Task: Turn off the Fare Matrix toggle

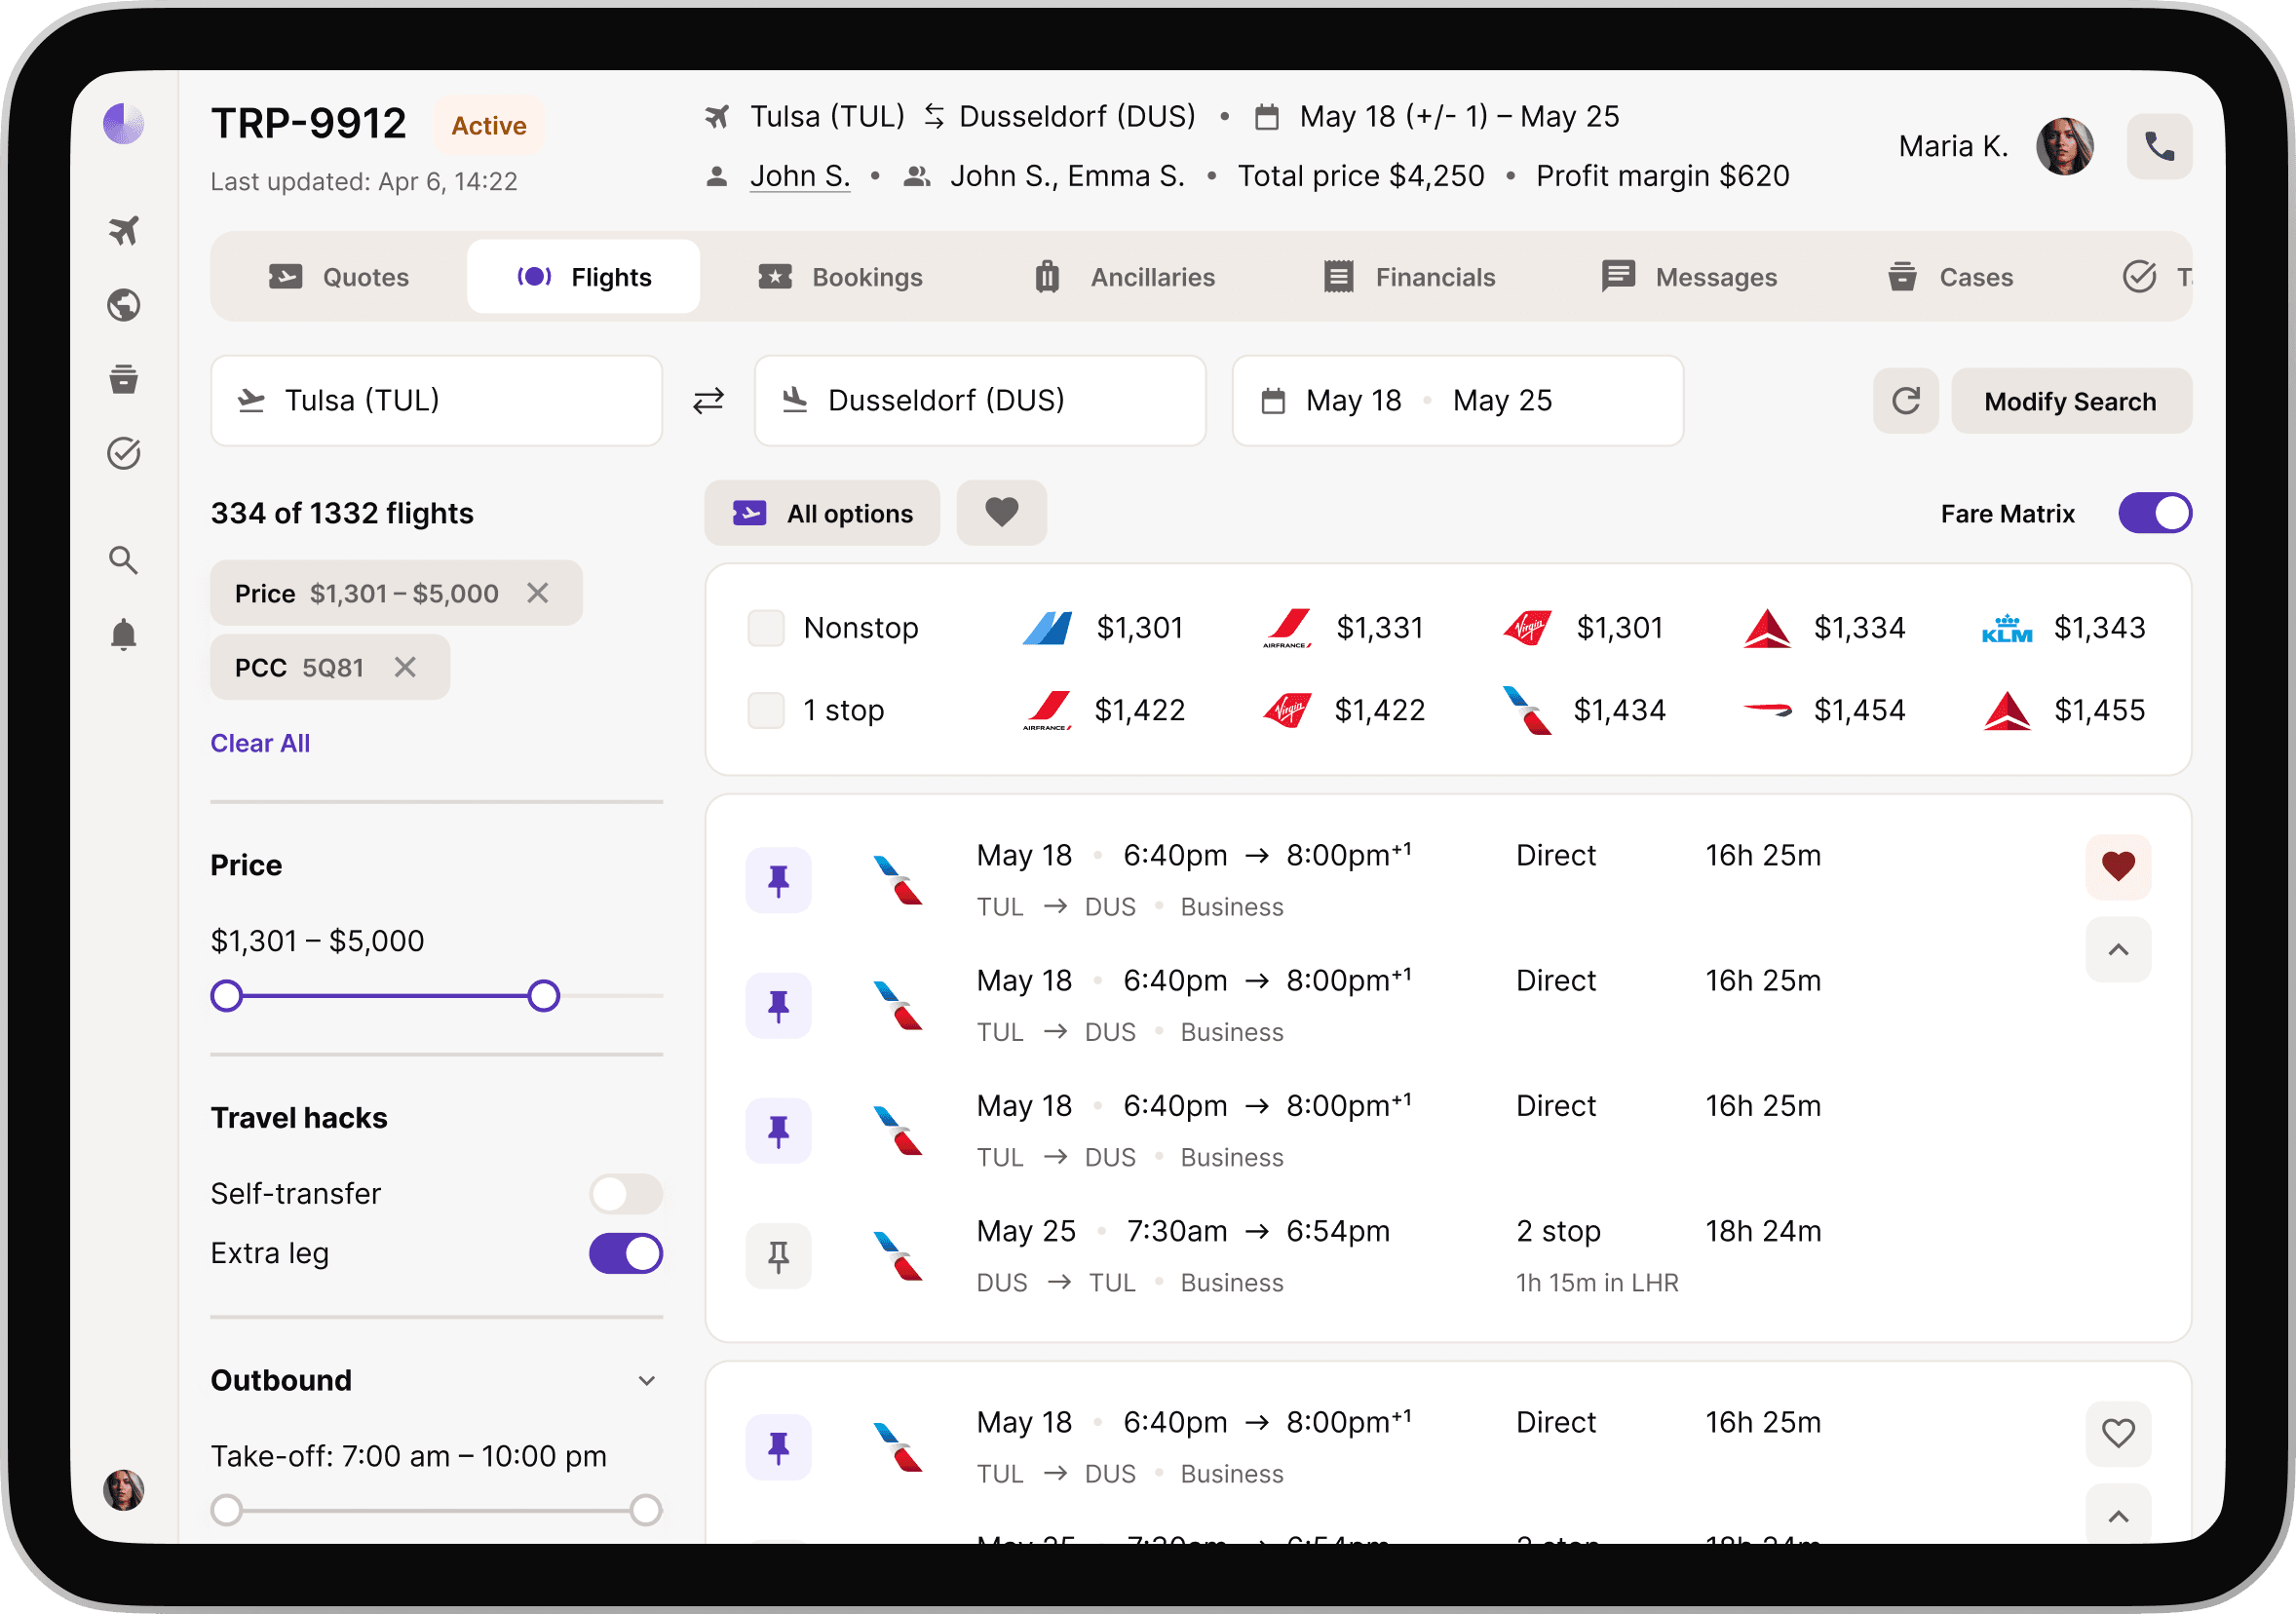Action: pos(2154,513)
